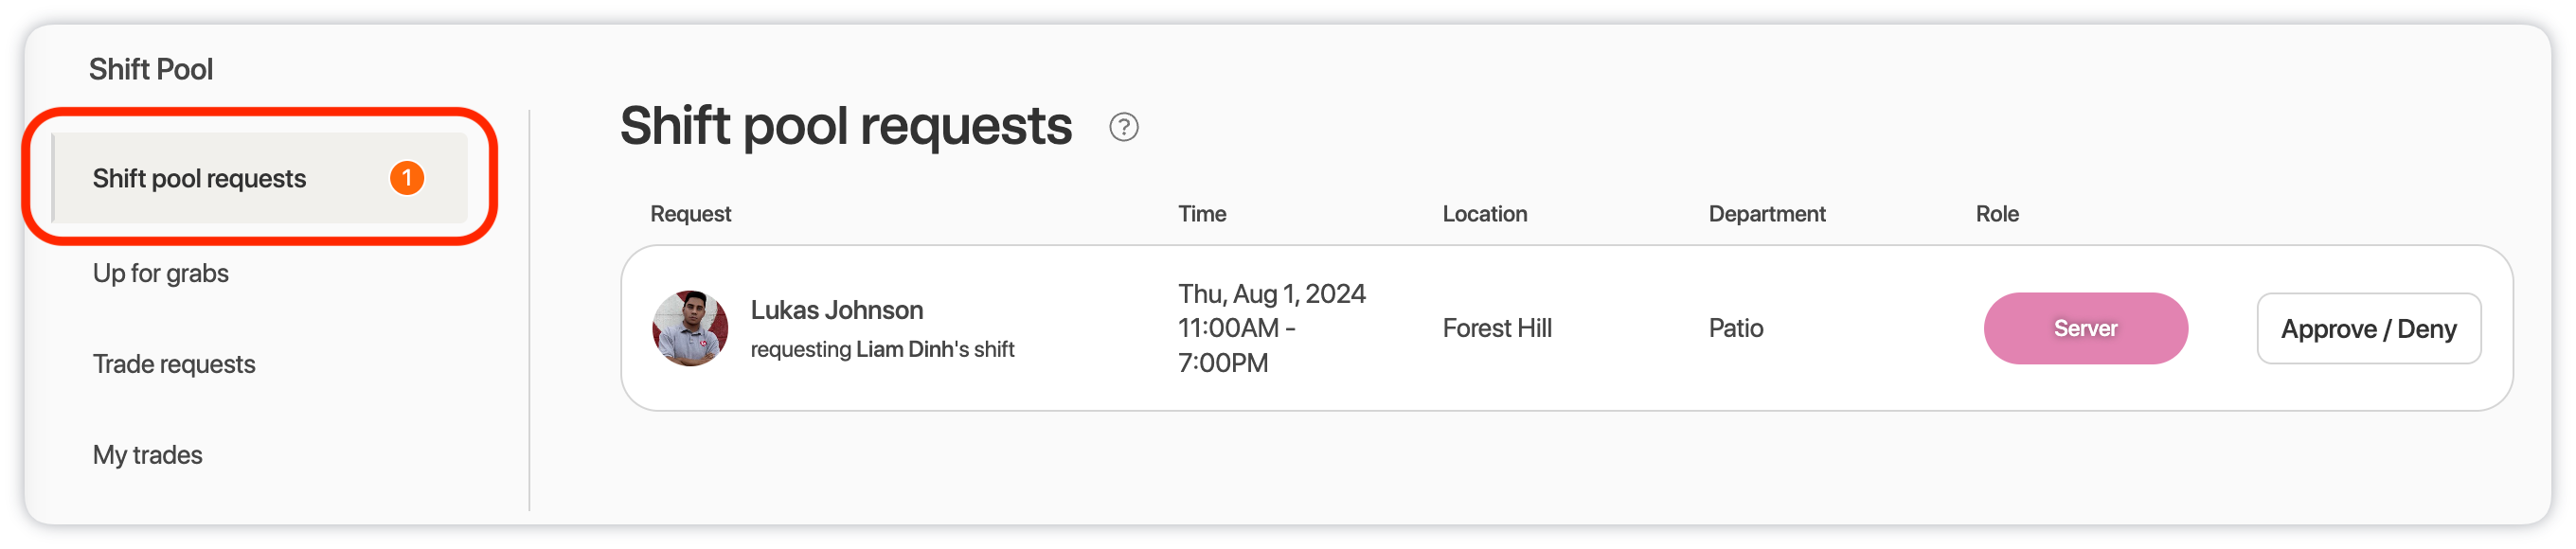Click the Shift Pool heading
Viewport: 2576px width, 549px height.
point(151,69)
